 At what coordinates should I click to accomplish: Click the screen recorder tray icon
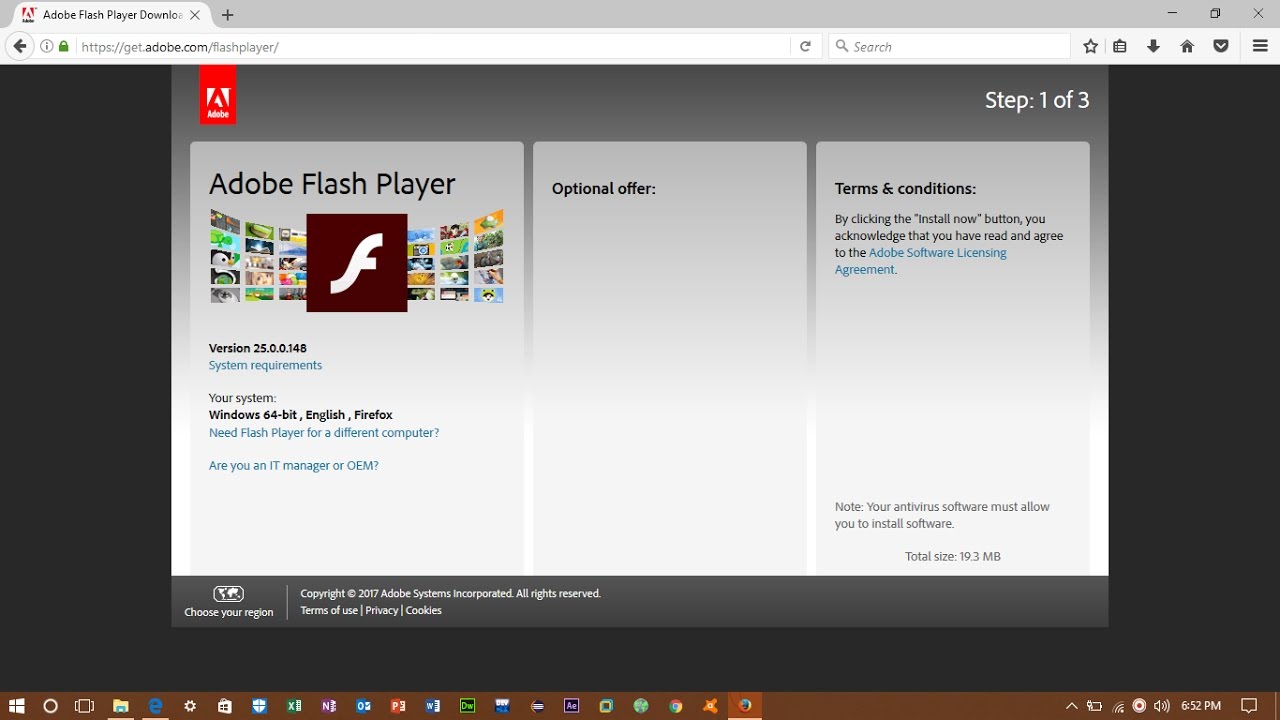(1139, 706)
